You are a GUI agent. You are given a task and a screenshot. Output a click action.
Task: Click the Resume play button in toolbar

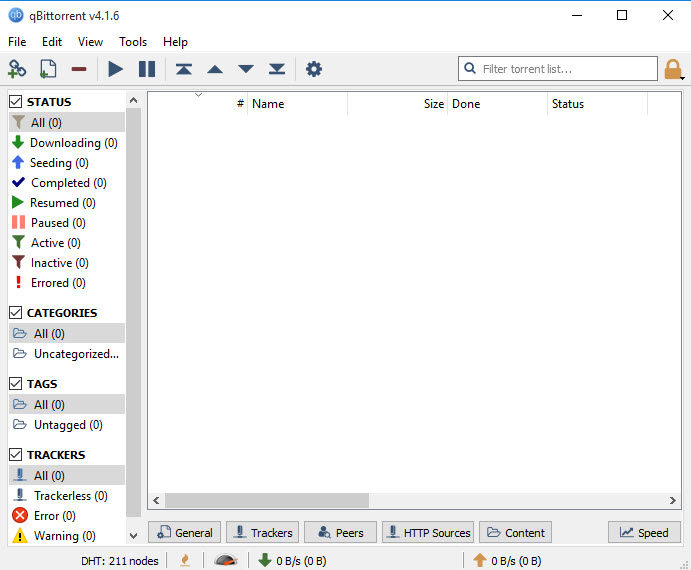(x=115, y=69)
